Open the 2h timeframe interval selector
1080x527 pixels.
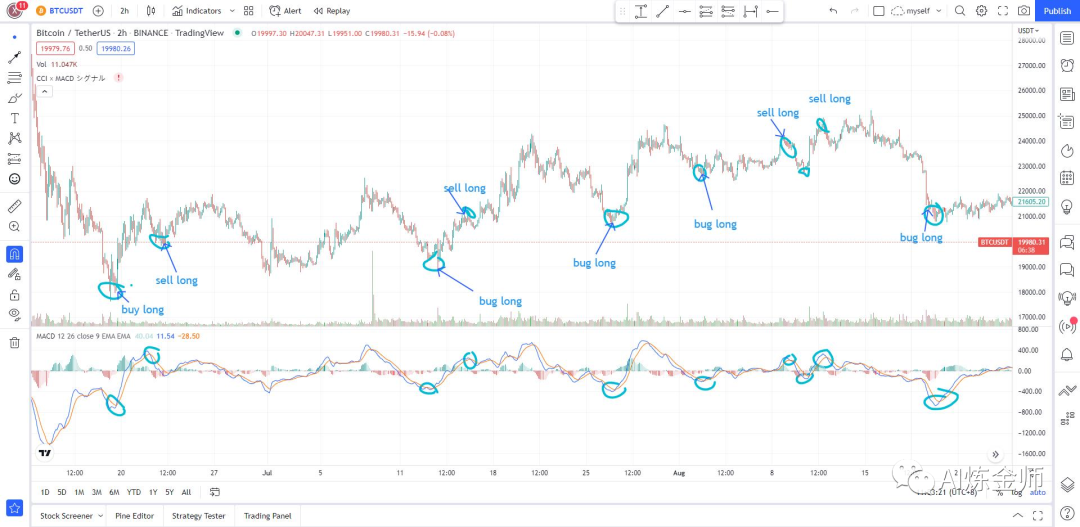pyautogui.click(x=124, y=11)
